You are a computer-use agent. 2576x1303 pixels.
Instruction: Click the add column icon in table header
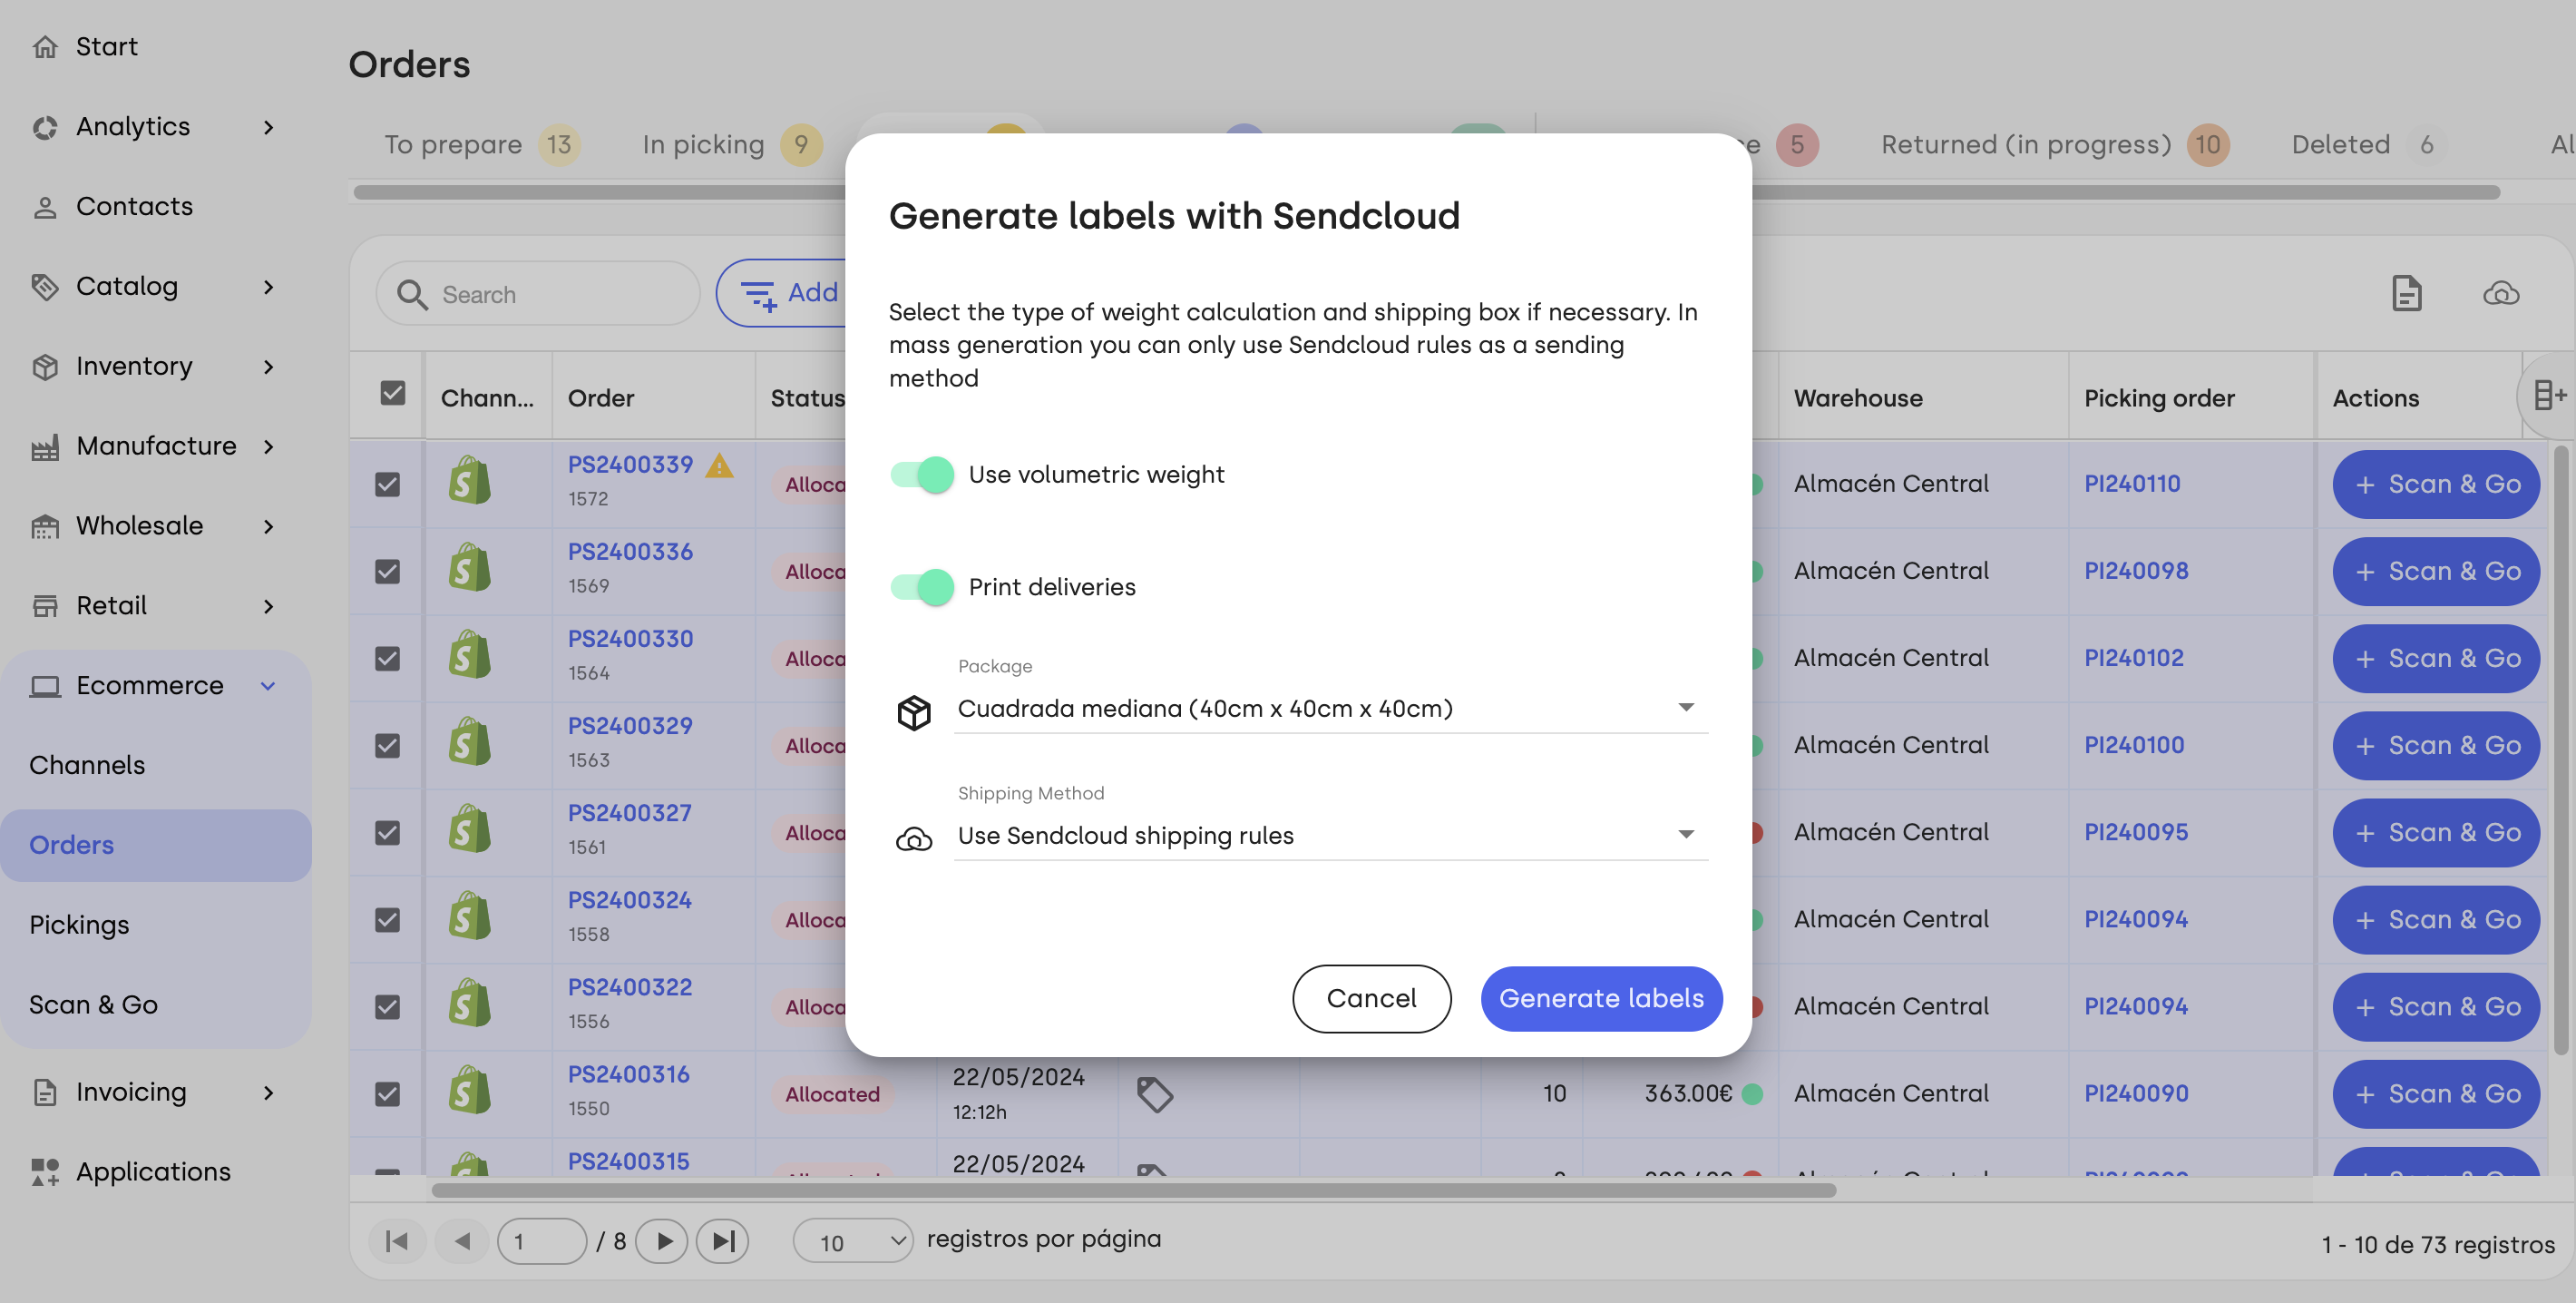coord(2549,395)
